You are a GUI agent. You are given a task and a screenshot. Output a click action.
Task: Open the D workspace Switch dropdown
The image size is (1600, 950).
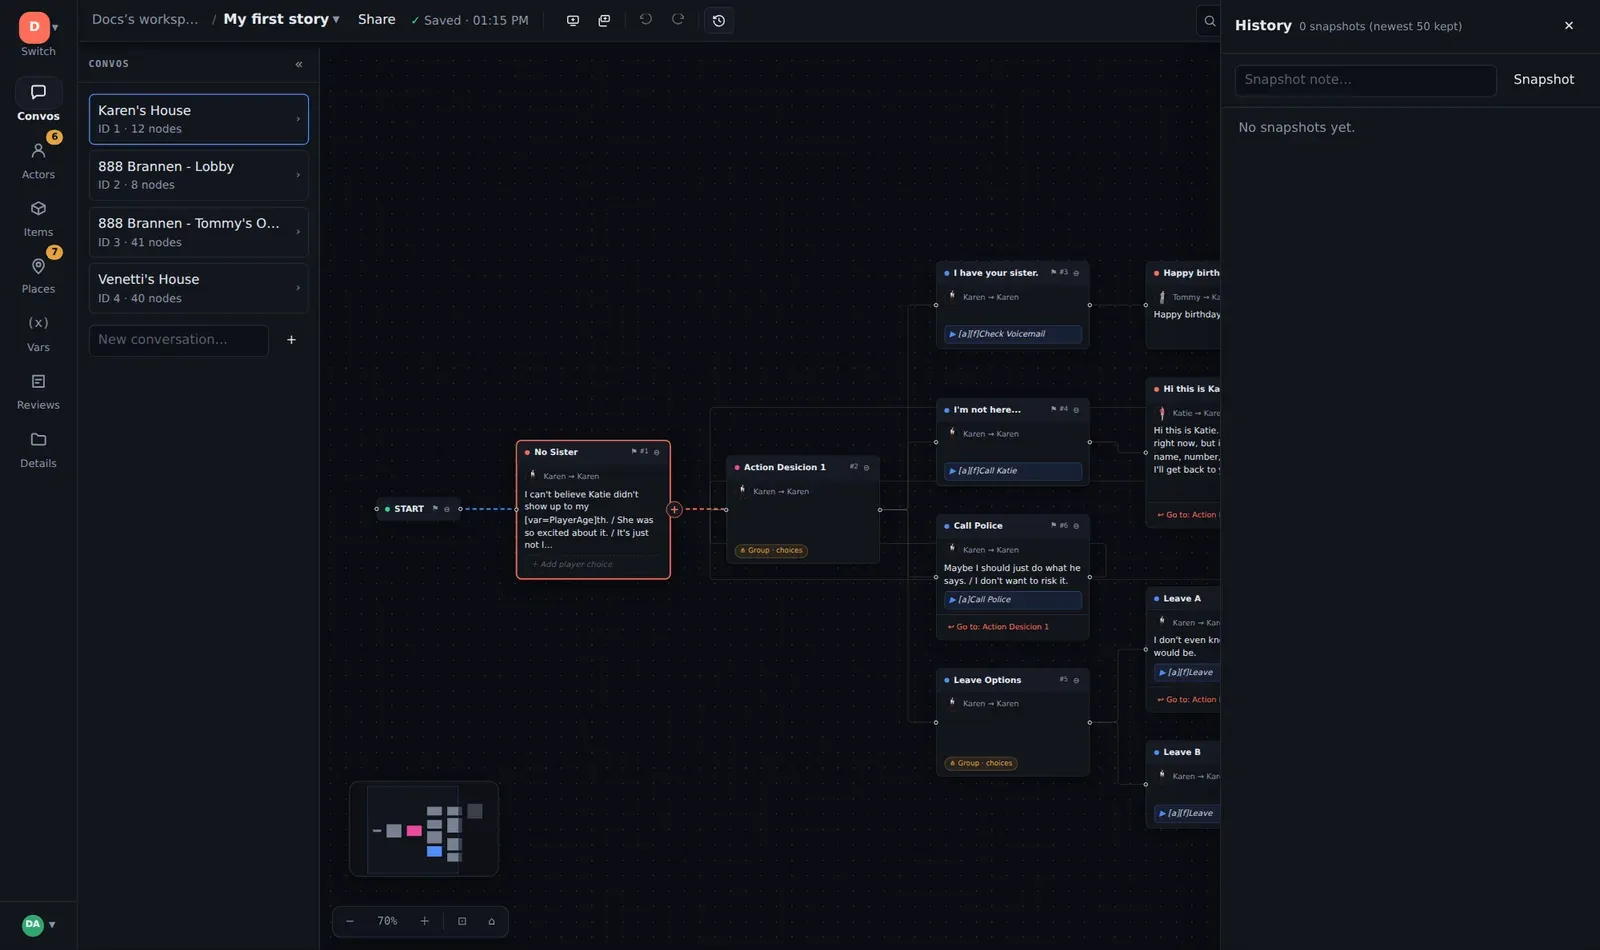(x=38, y=35)
